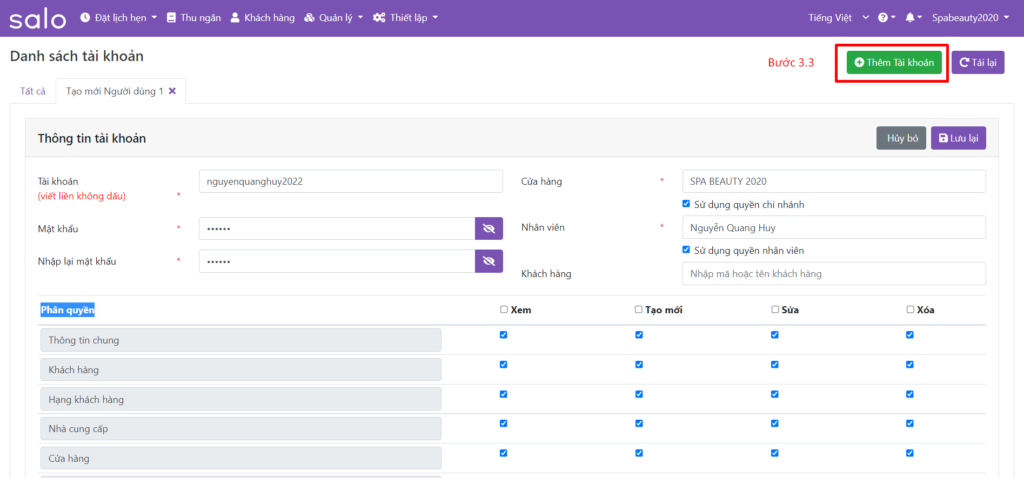Cancel with the Hủy bỏ button
The image size is (1024, 478).
[x=900, y=138]
